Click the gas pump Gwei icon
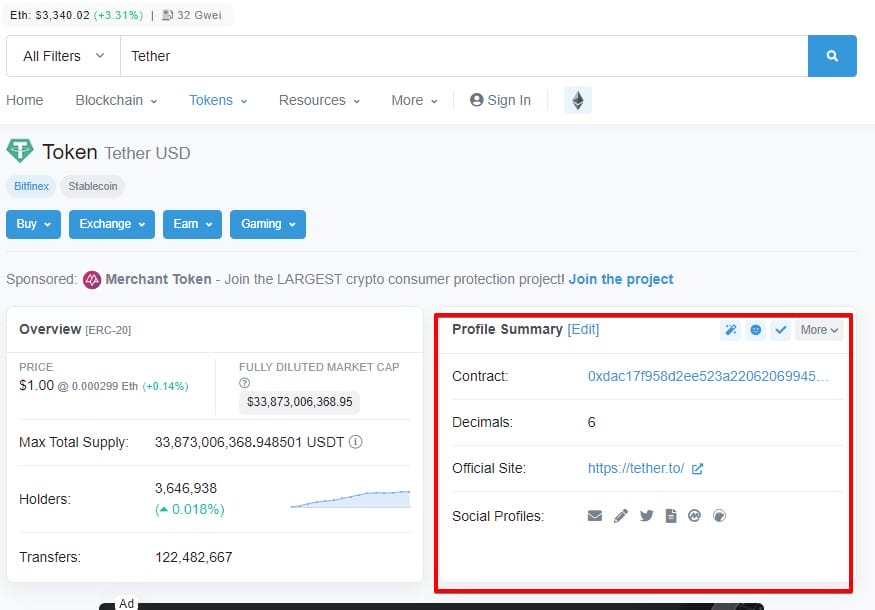Image resolution: width=875 pixels, height=610 pixels. click(167, 15)
